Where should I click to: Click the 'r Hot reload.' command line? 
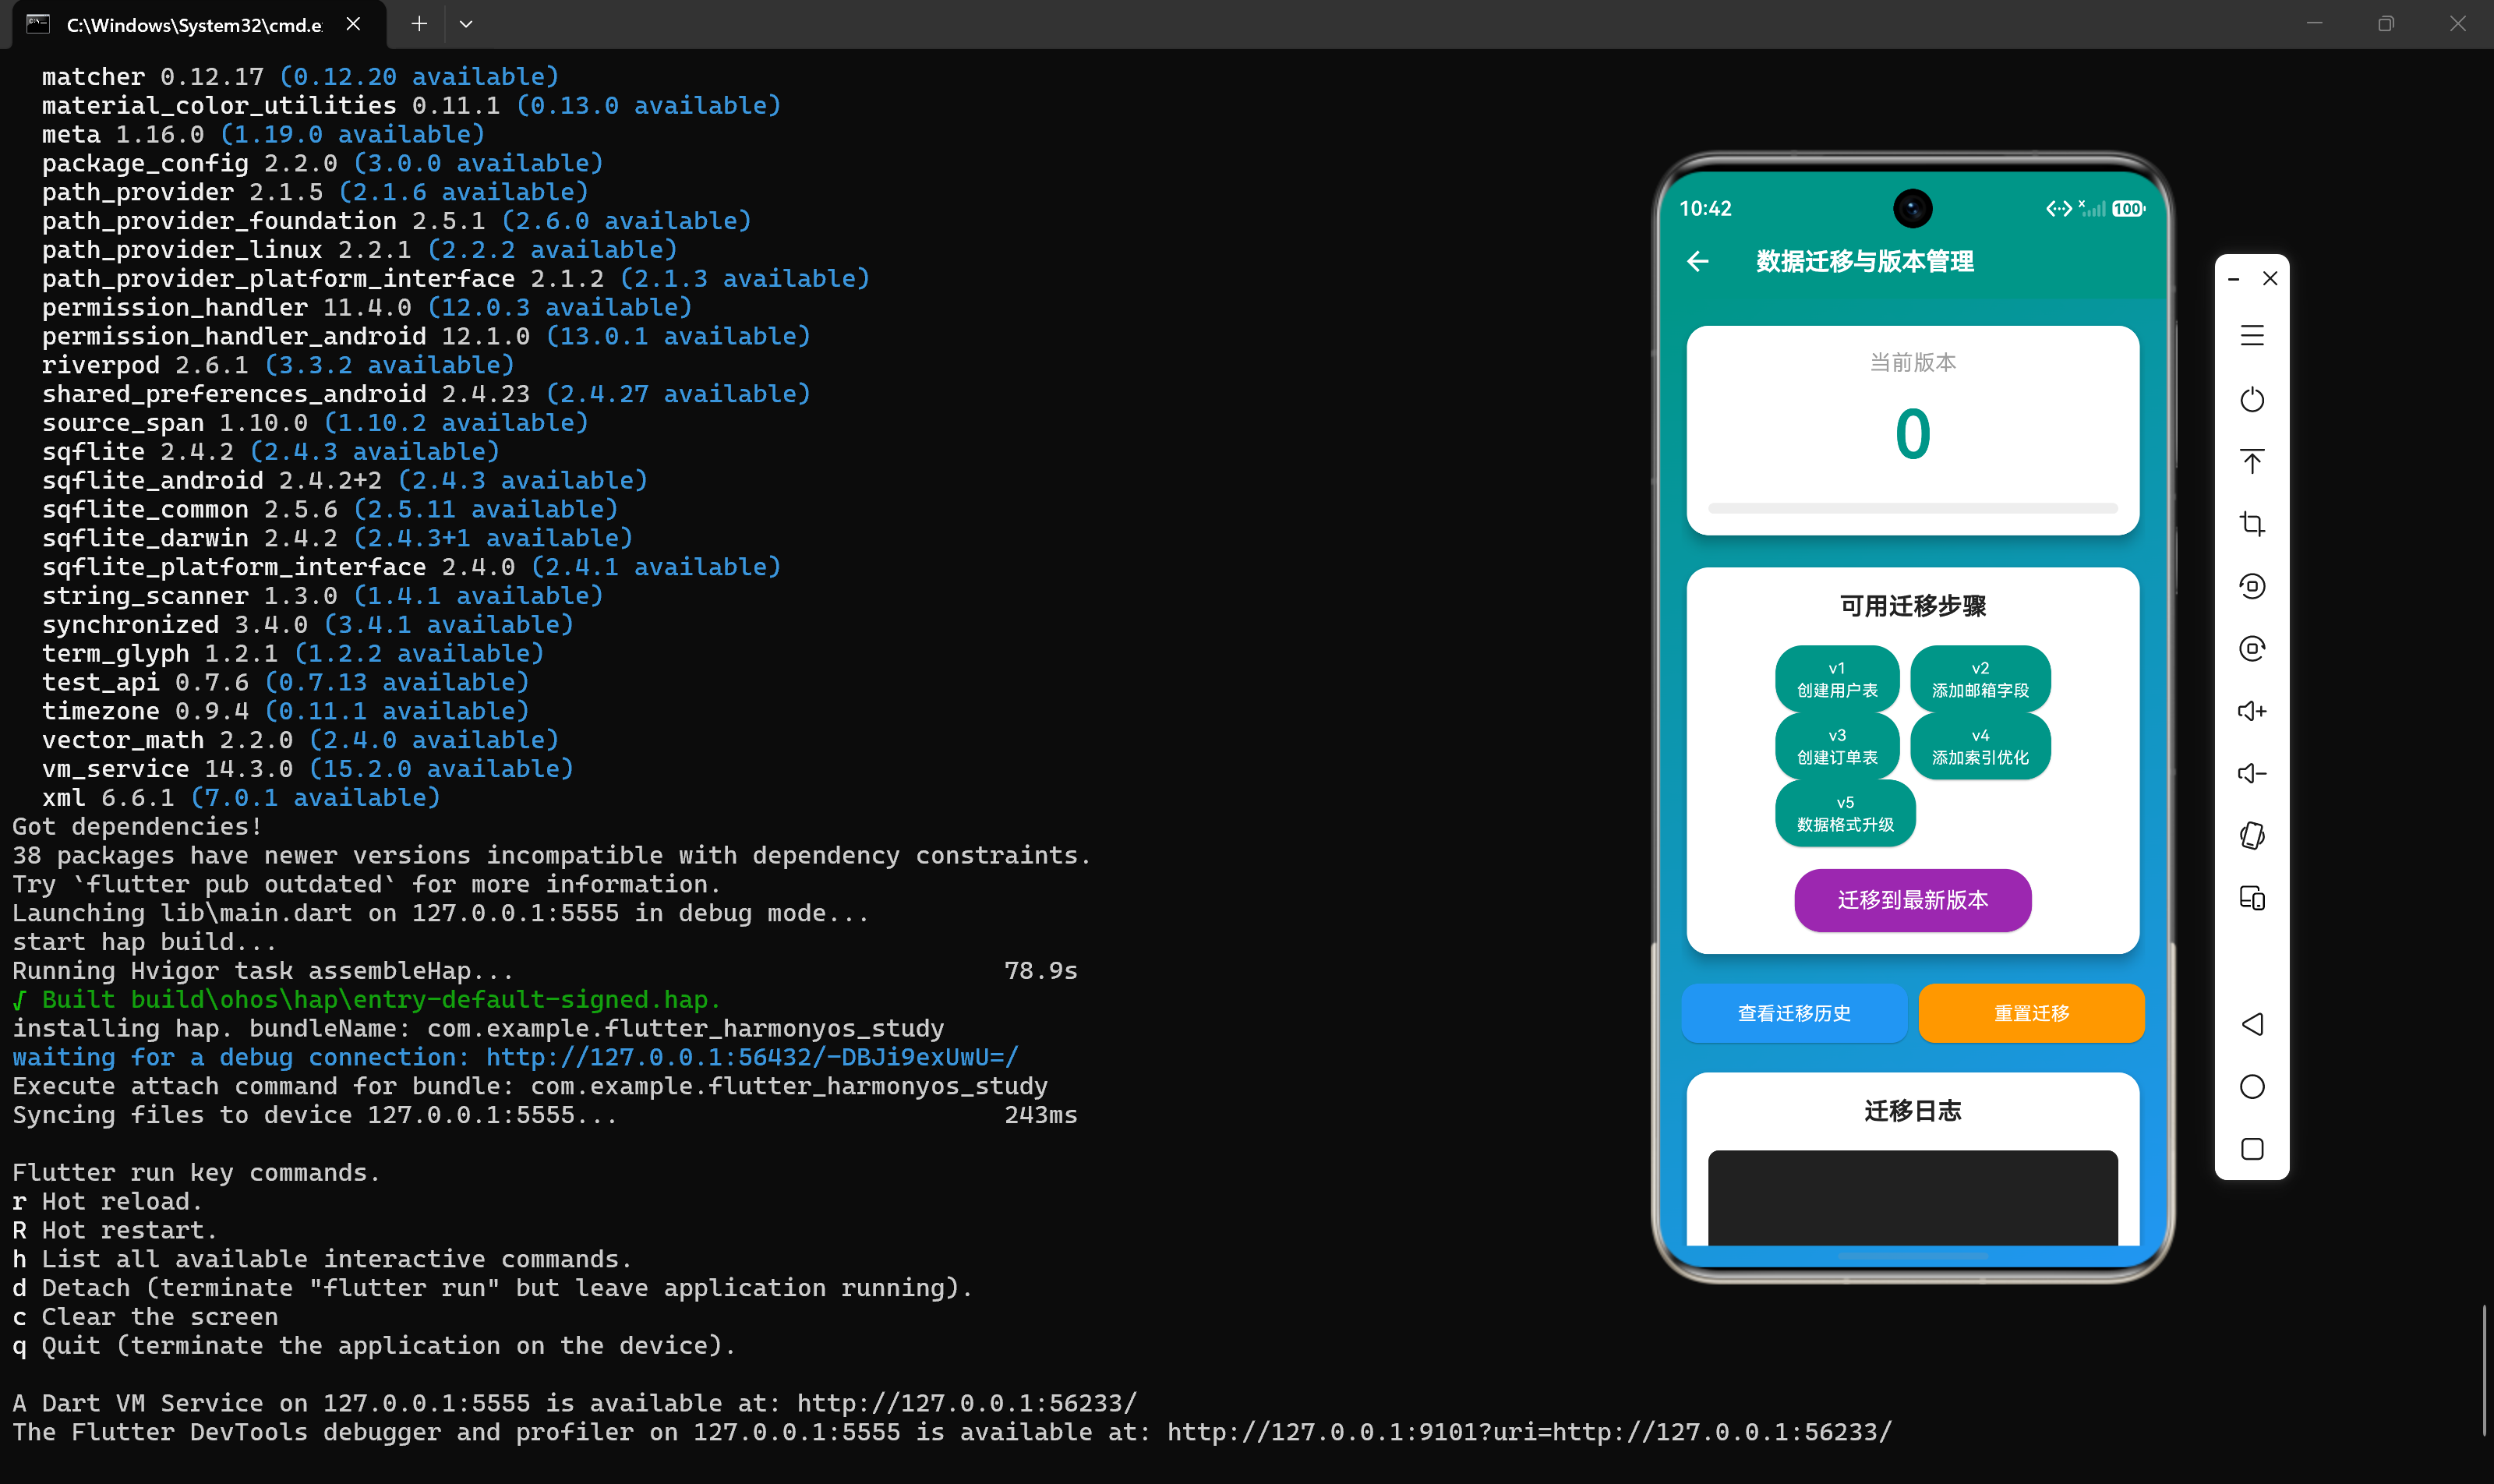[107, 1201]
